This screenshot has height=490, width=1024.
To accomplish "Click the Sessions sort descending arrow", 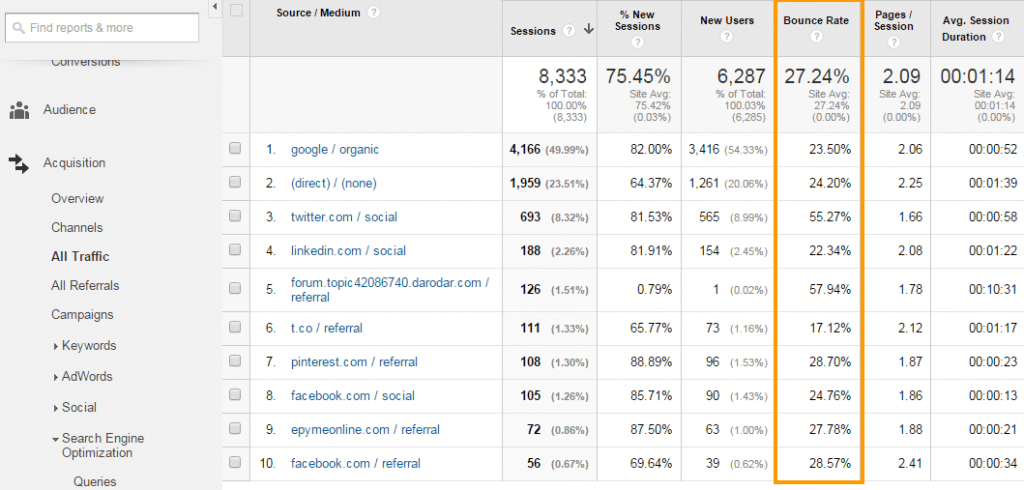I will (x=588, y=29).
